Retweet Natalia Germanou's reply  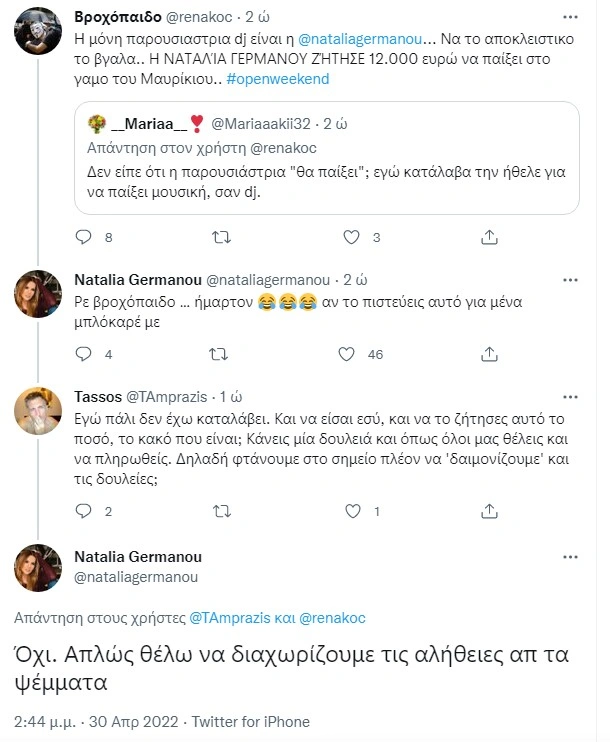[217, 354]
